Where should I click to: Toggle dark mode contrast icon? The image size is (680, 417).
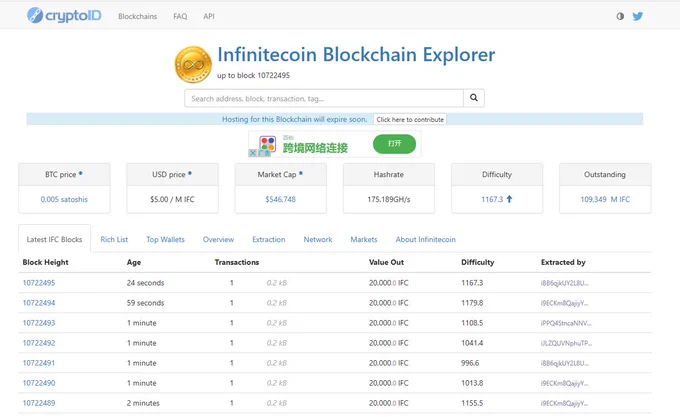(620, 16)
